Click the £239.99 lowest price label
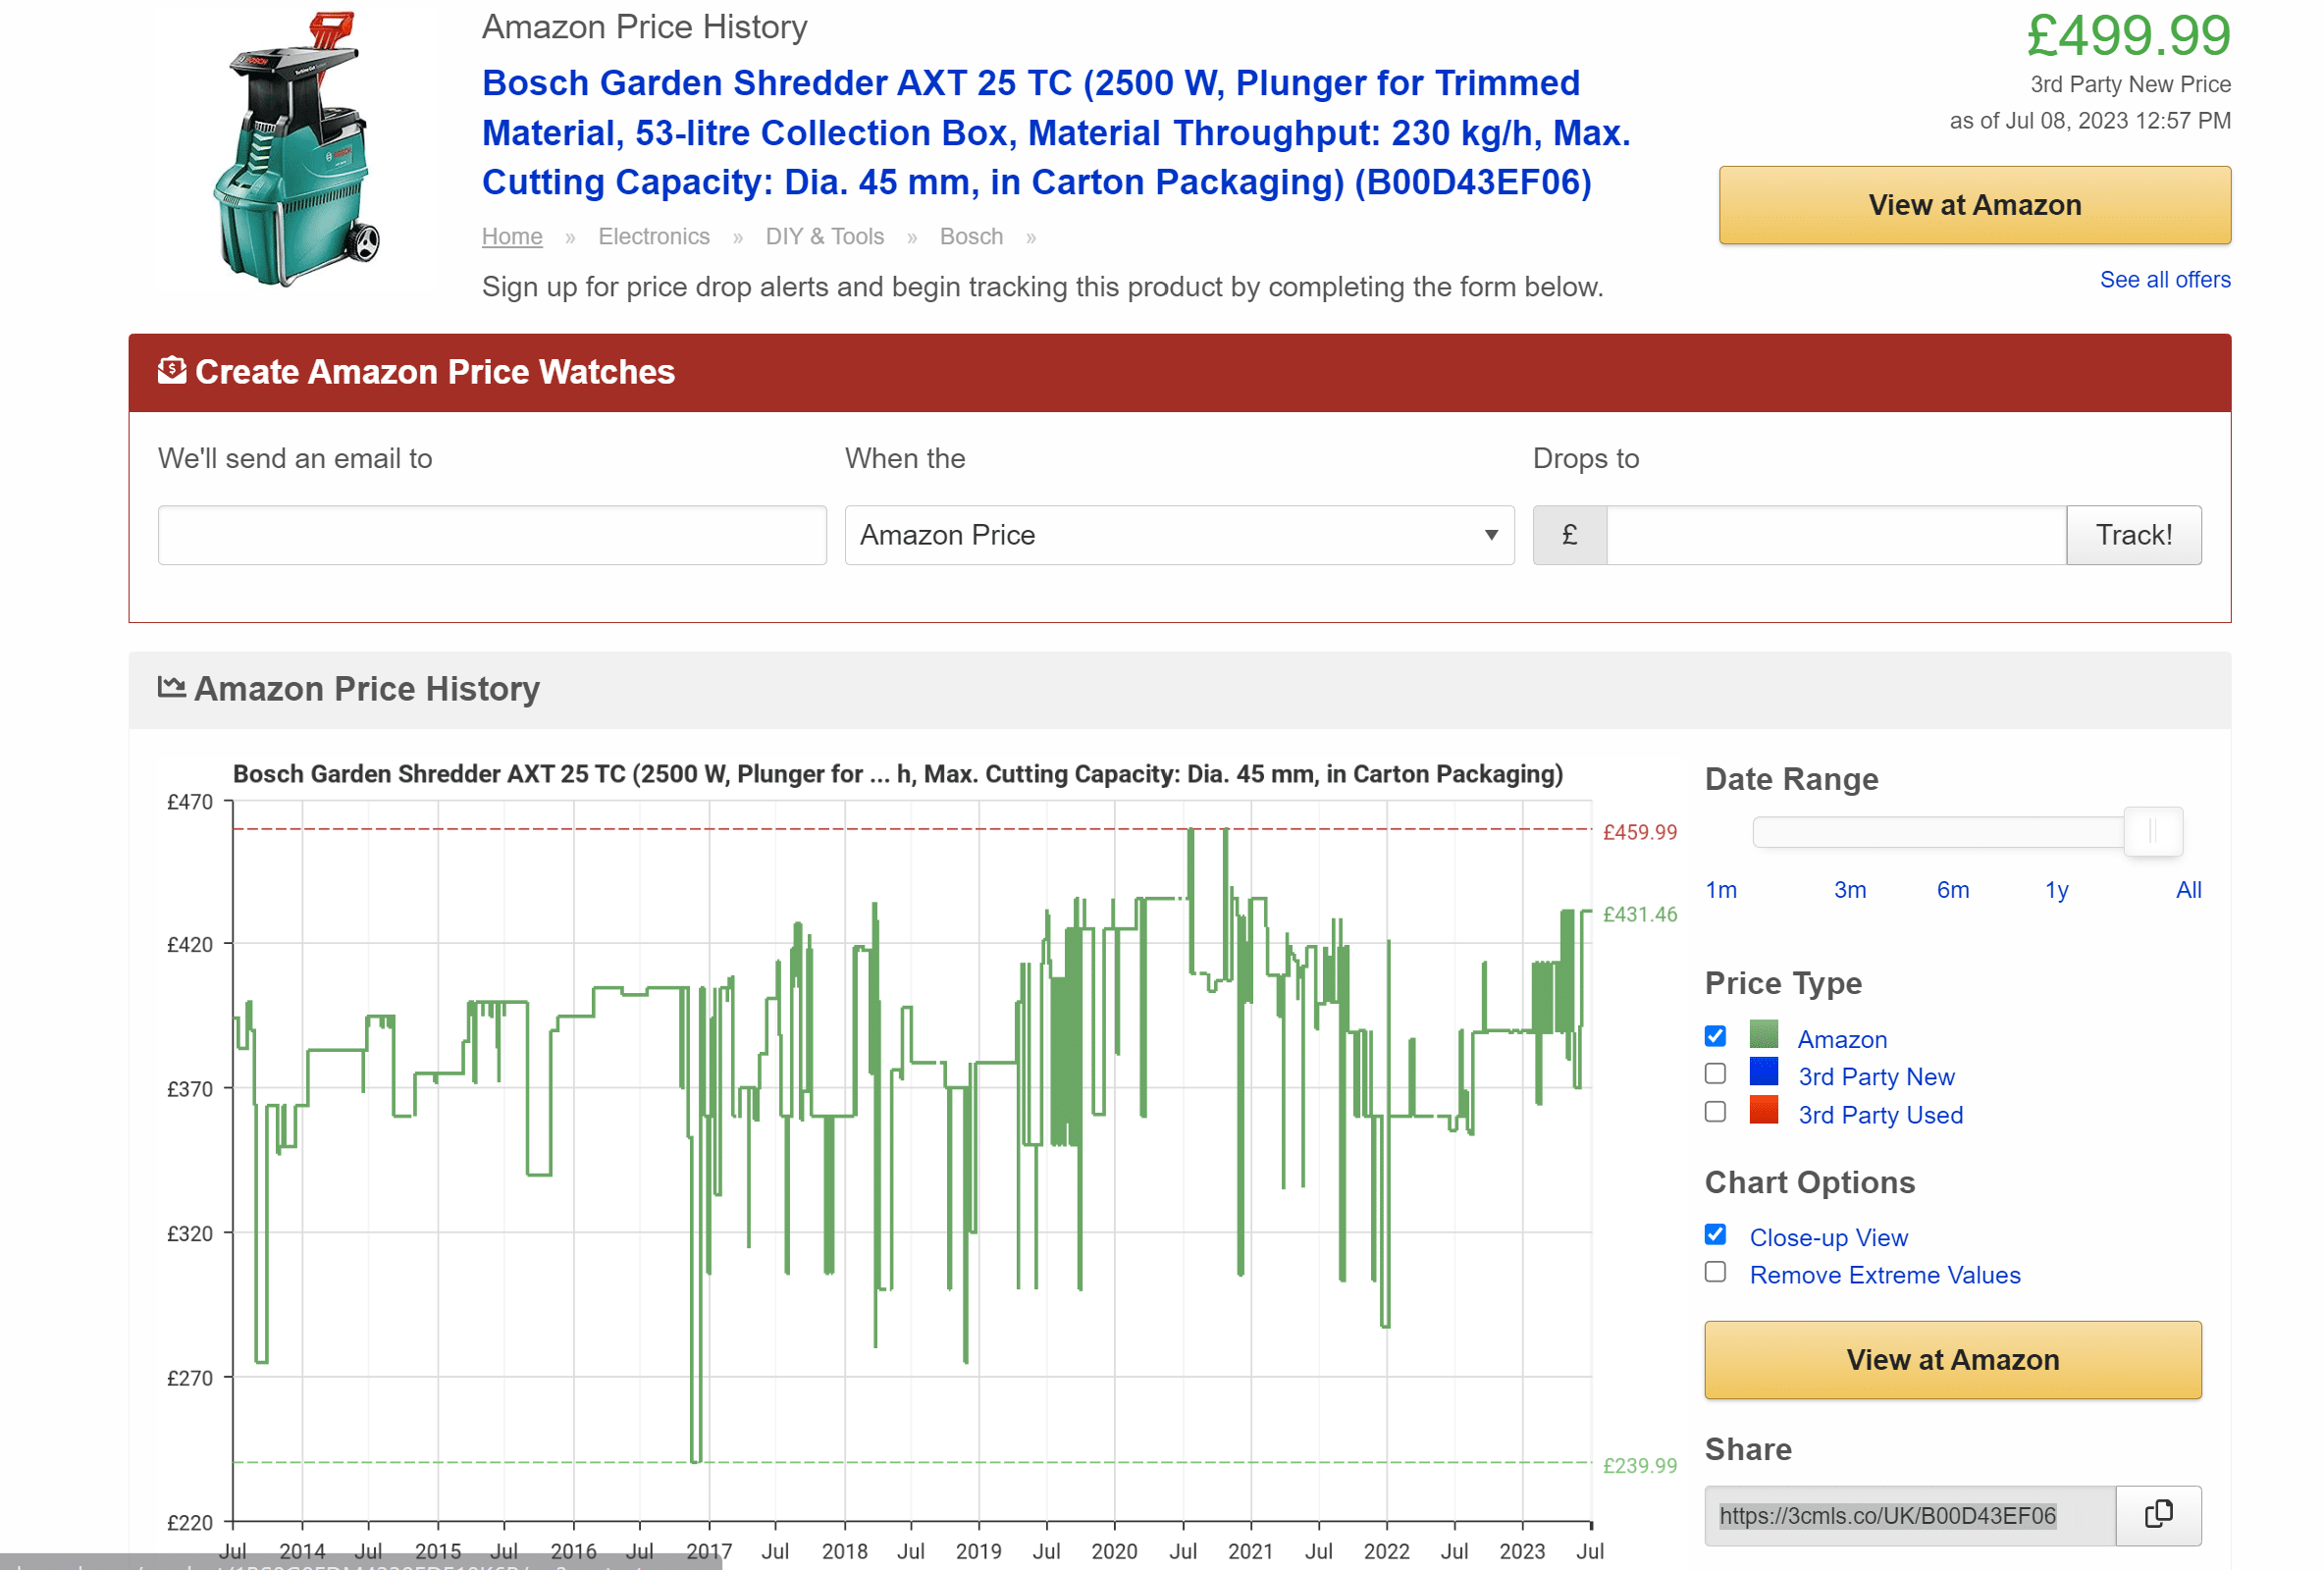The height and width of the screenshot is (1570, 2324). [1640, 1465]
